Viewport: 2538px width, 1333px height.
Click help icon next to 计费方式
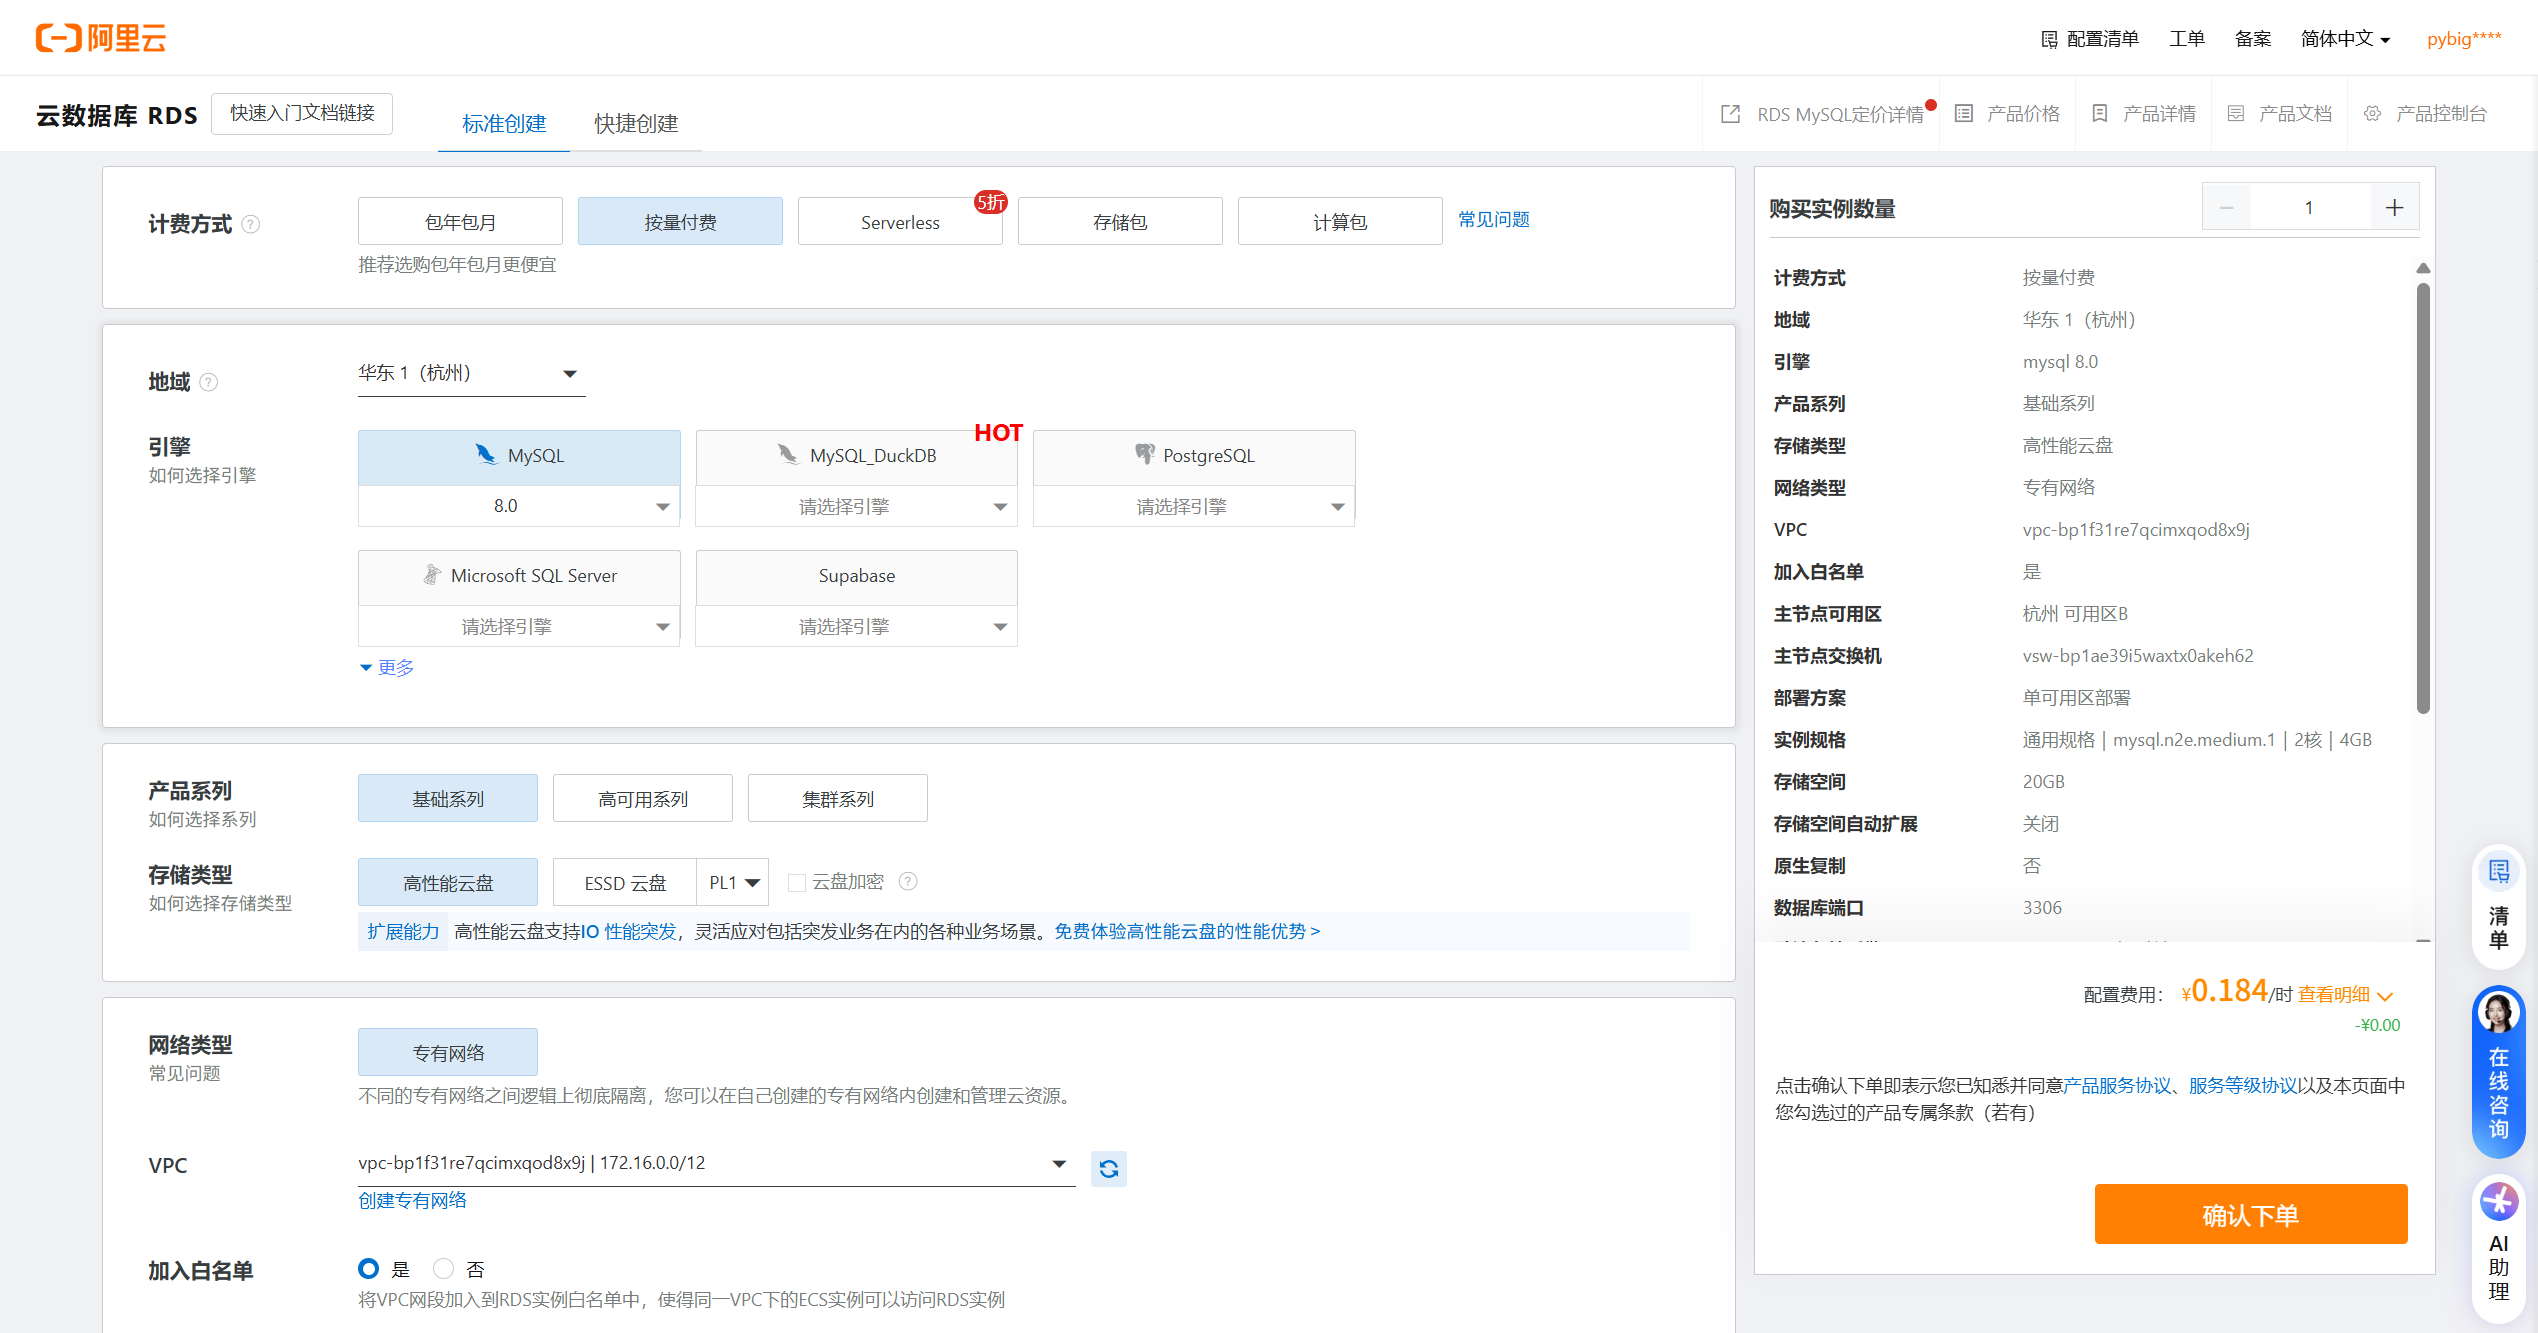[x=251, y=224]
